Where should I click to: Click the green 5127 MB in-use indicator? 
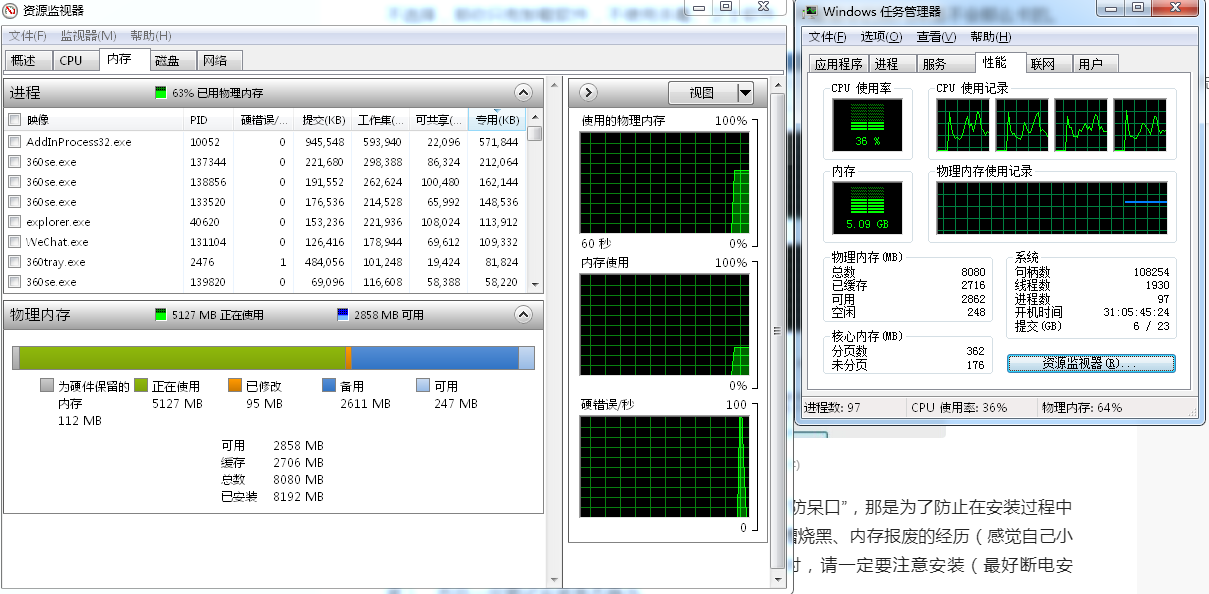[x=160, y=314]
